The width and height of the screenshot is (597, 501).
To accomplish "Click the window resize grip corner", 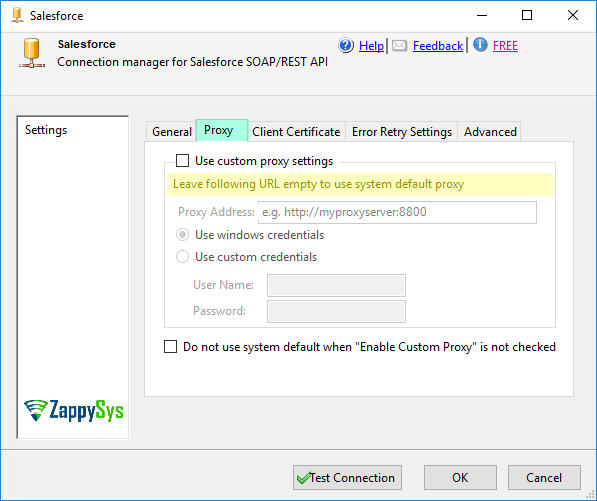I will coord(590,495).
